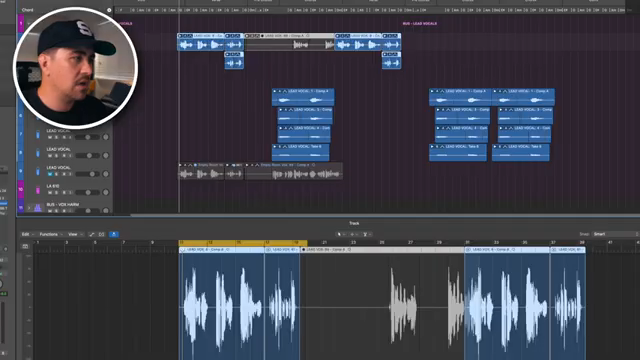The width and height of the screenshot is (640, 360).
Task: Click bar 1 on the editor ruler
Action: [x=38, y=242]
